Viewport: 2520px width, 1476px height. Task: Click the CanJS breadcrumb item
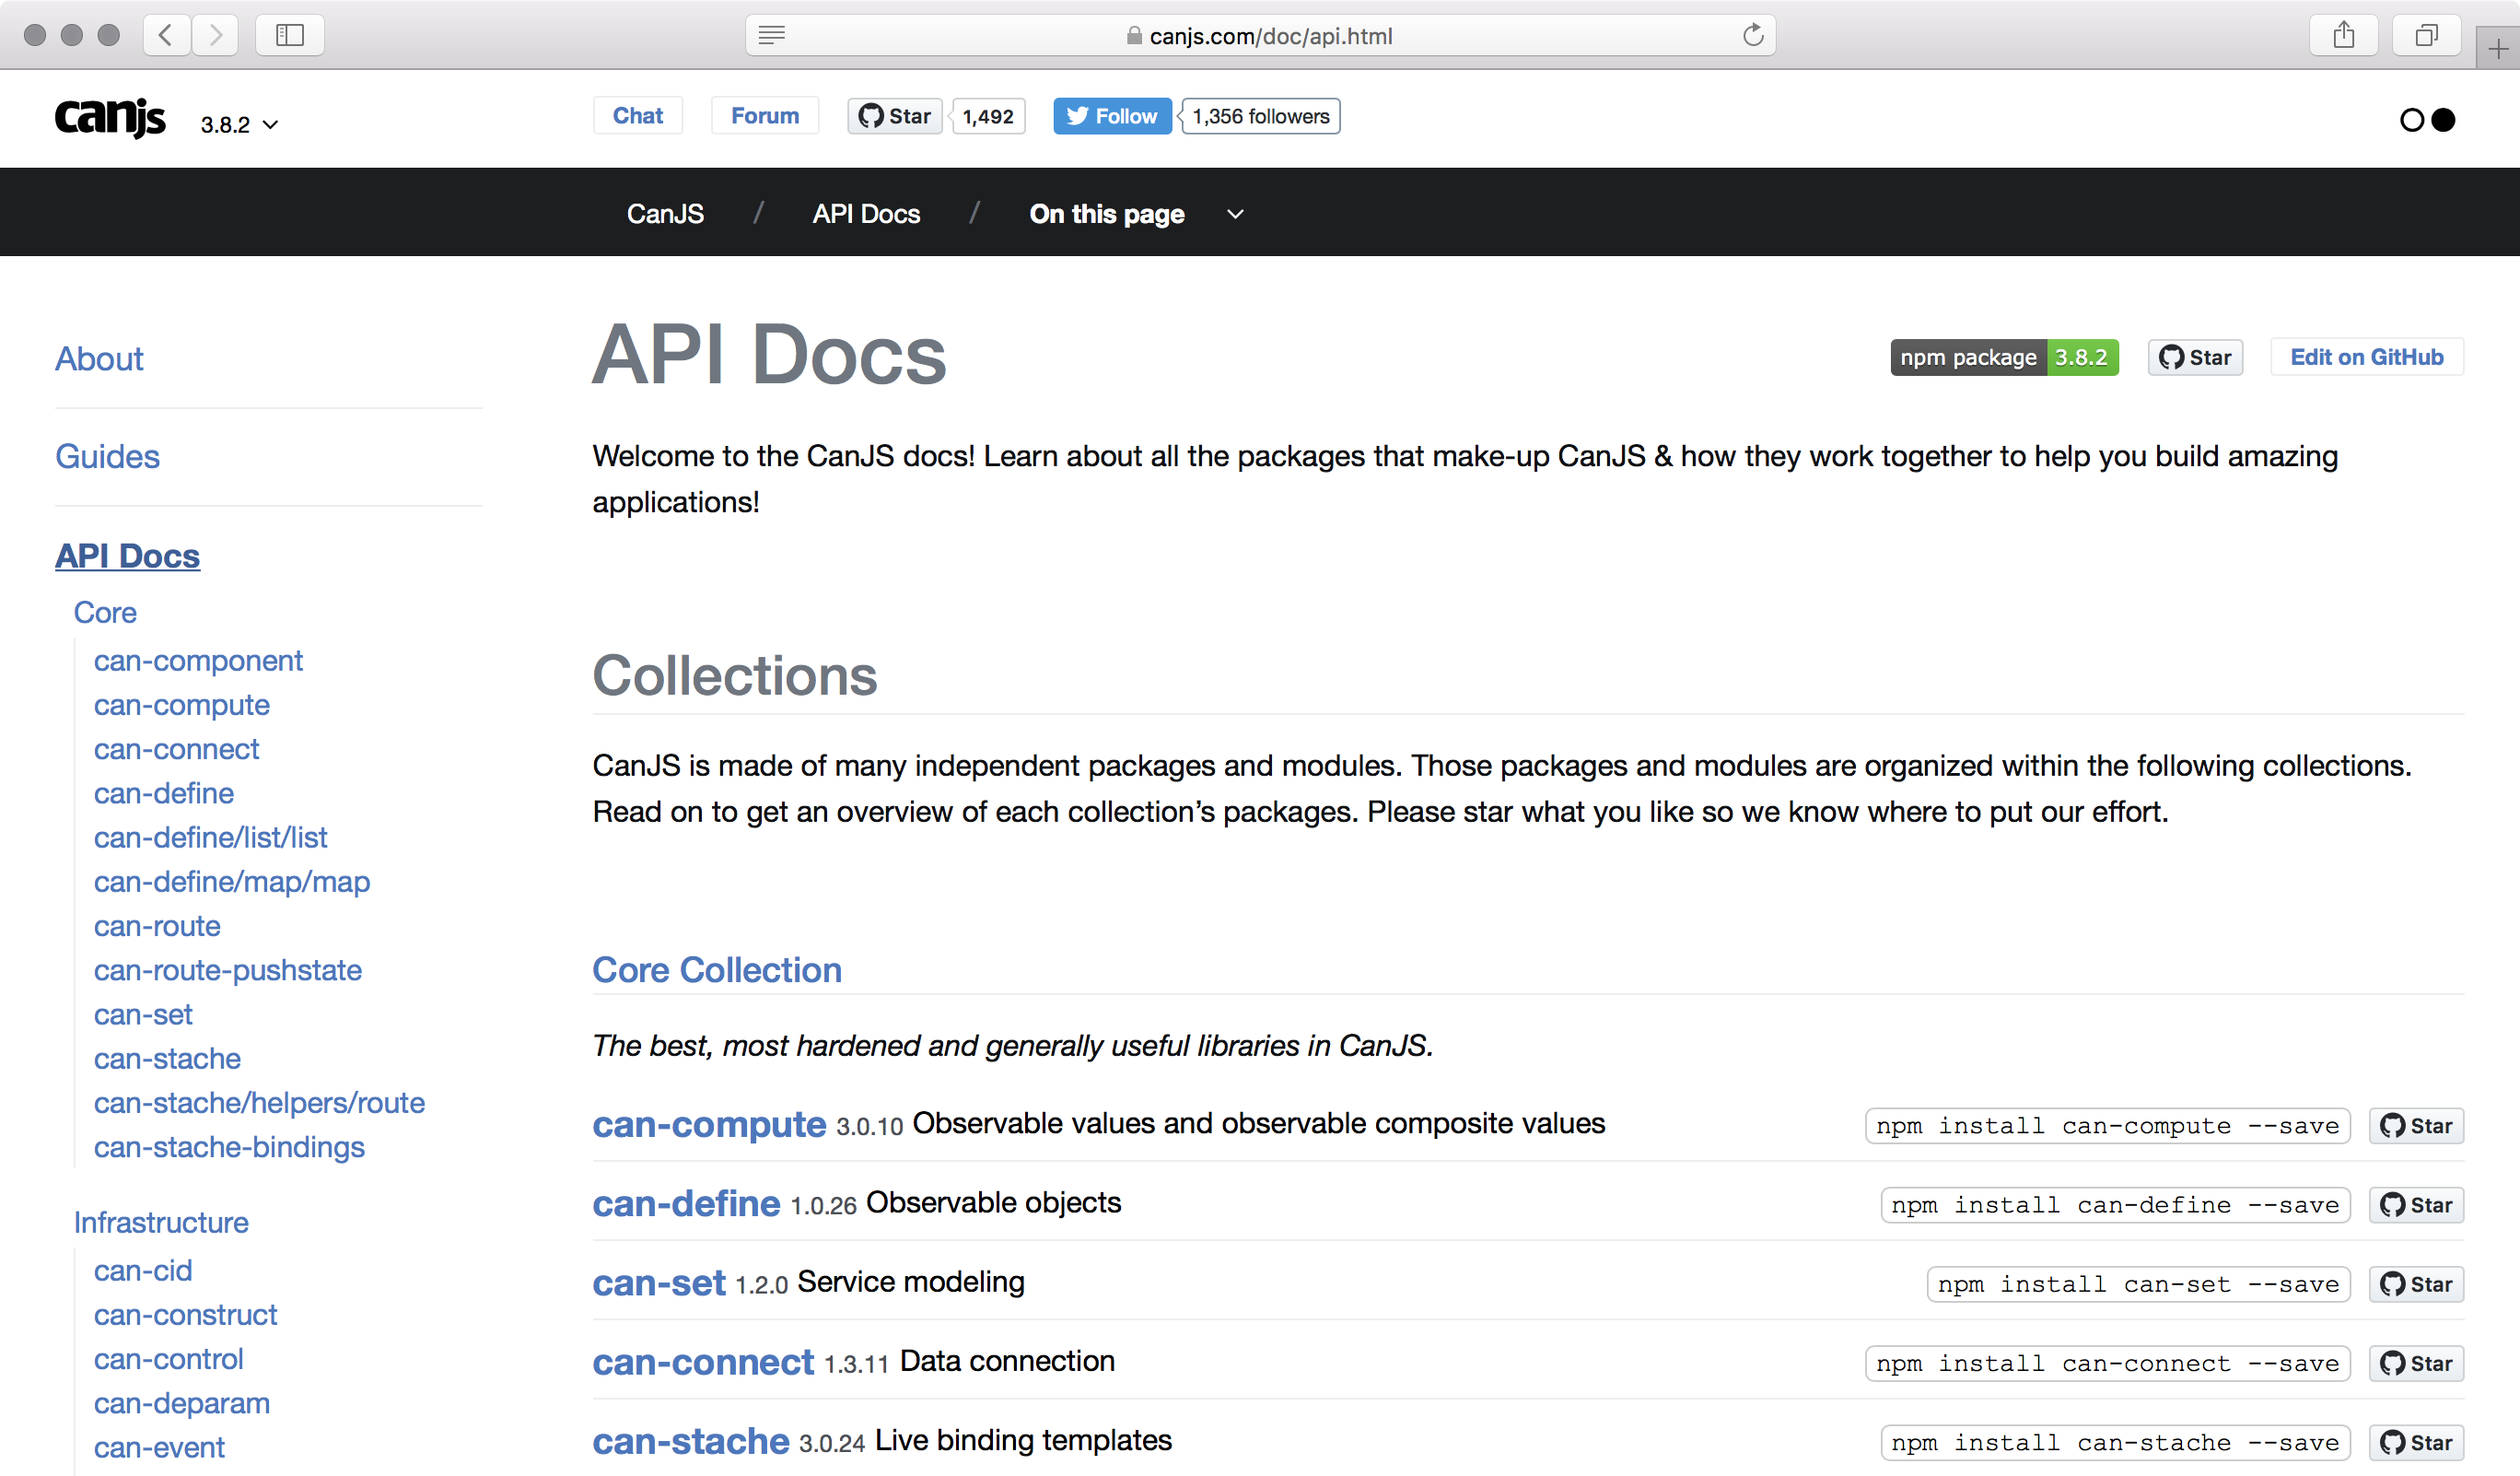pyautogui.click(x=665, y=214)
